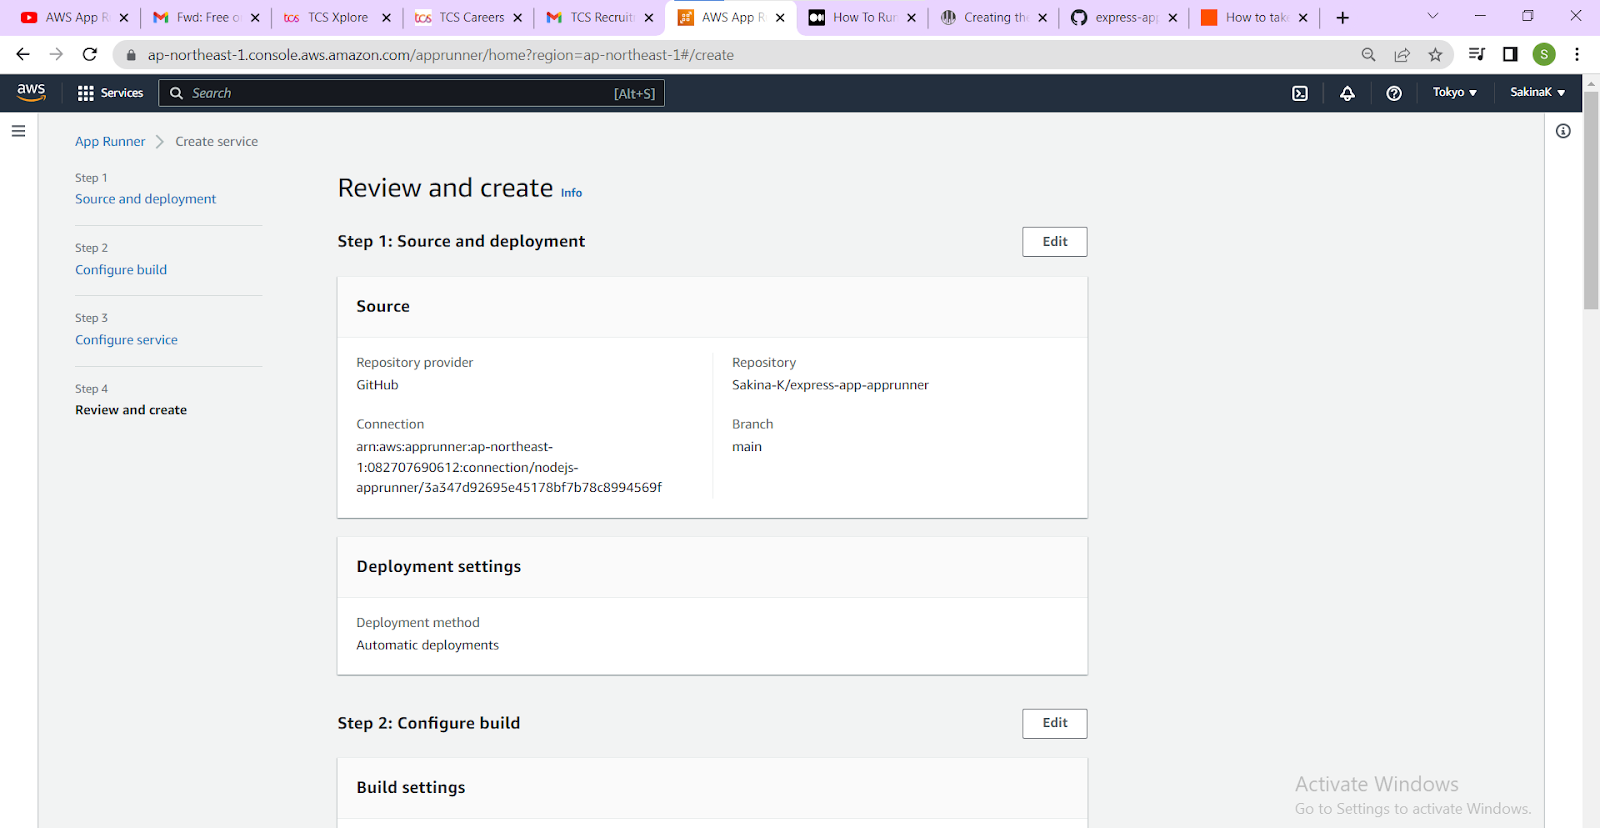Click the browser forward arrow
This screenshot has width=1600, height=828.
click(x=56, y=55)
